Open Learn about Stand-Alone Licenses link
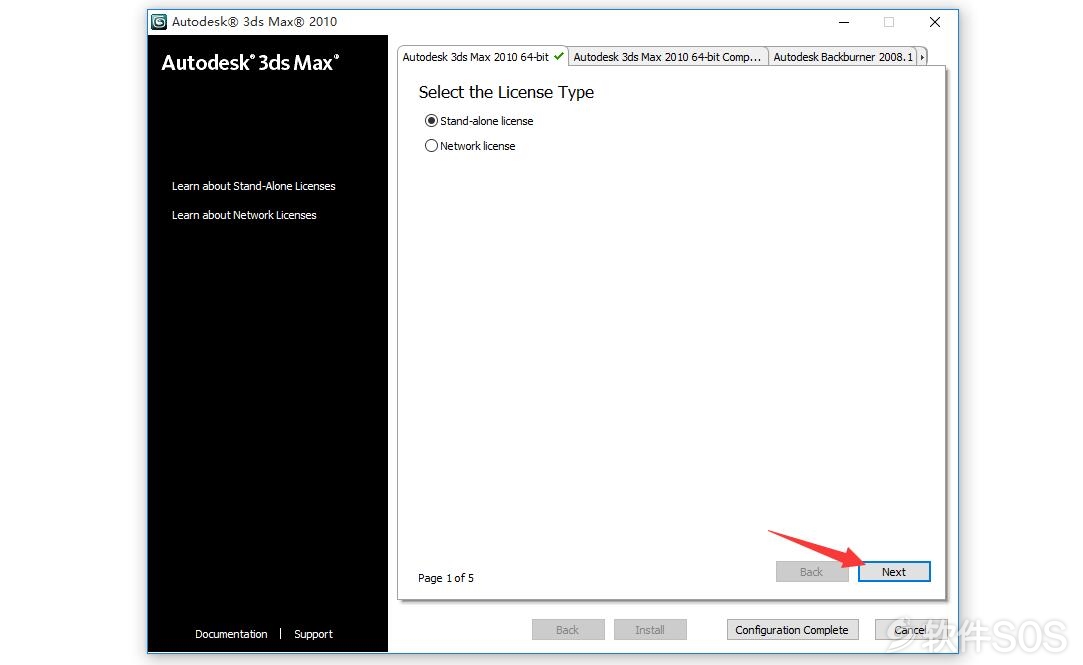This screenshot has width=1083, height=665. tap(253, 186)
